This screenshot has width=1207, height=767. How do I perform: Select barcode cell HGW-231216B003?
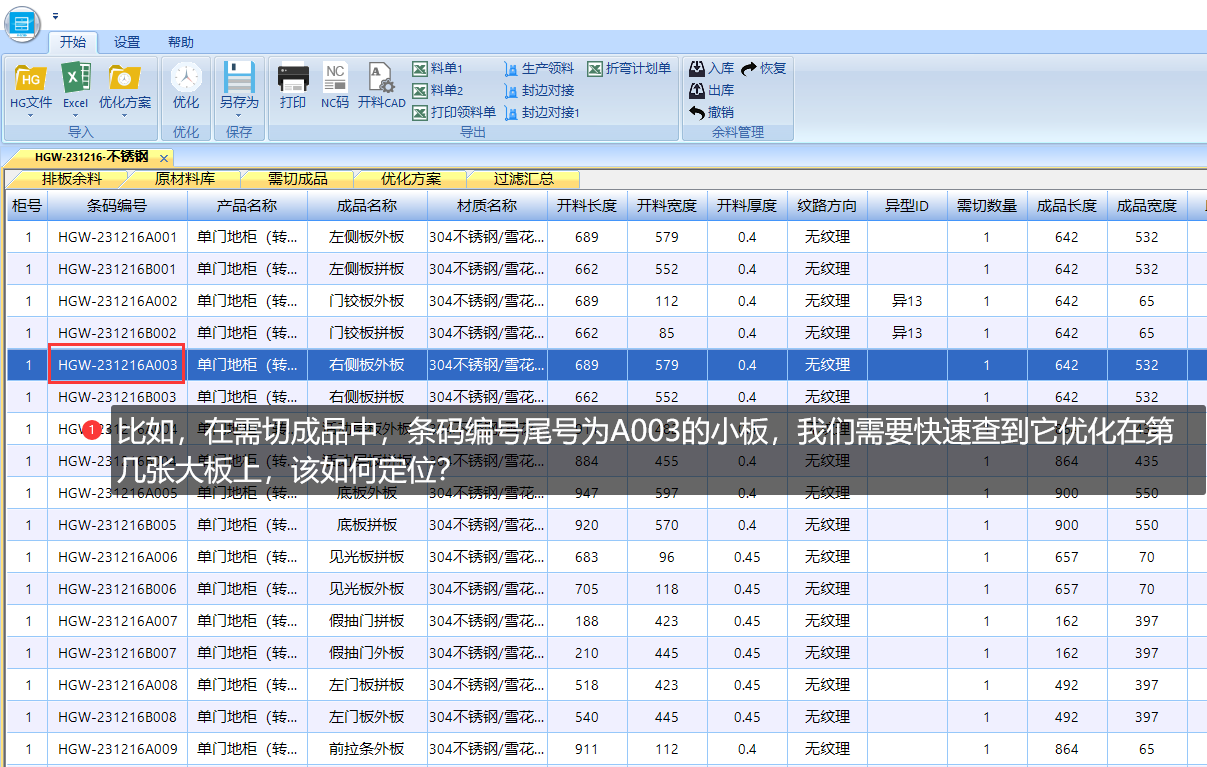117,397
